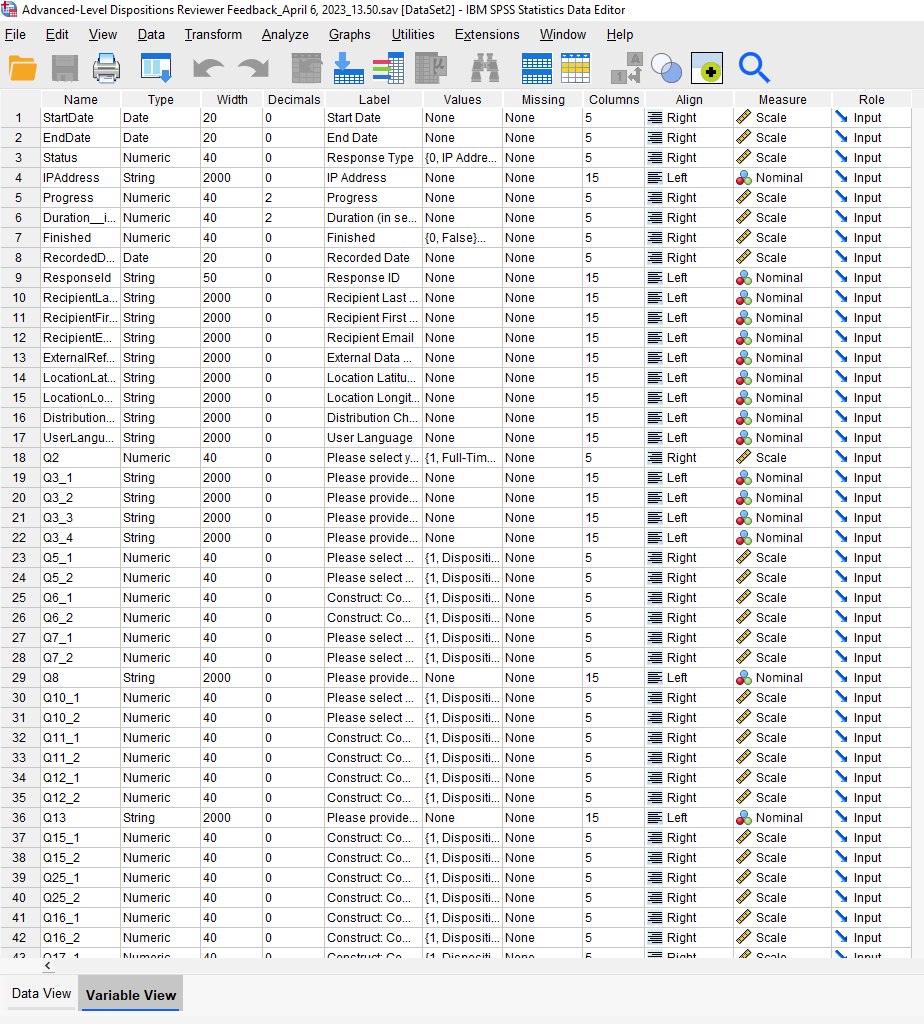924x1024 pixels.
Task: Click the Search magnifying glass icon
Action: tap(754, 68)
